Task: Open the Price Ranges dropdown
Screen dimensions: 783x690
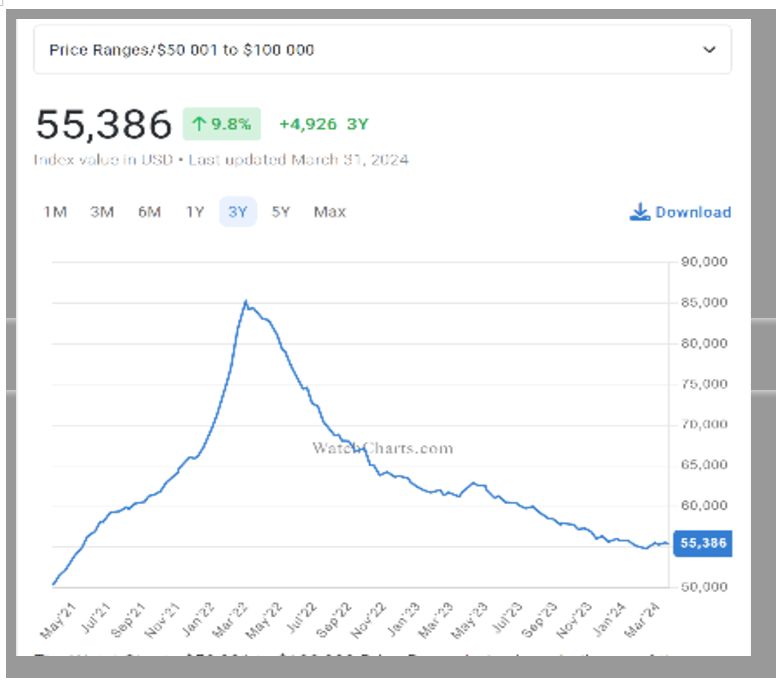Action: click(x=382, y=50)
